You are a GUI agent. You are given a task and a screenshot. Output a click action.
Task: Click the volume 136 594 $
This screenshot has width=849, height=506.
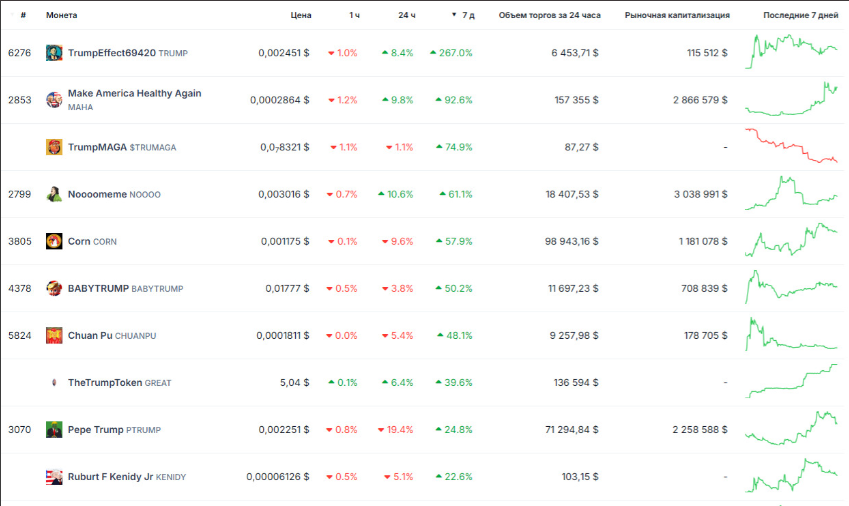click(576, 383)
